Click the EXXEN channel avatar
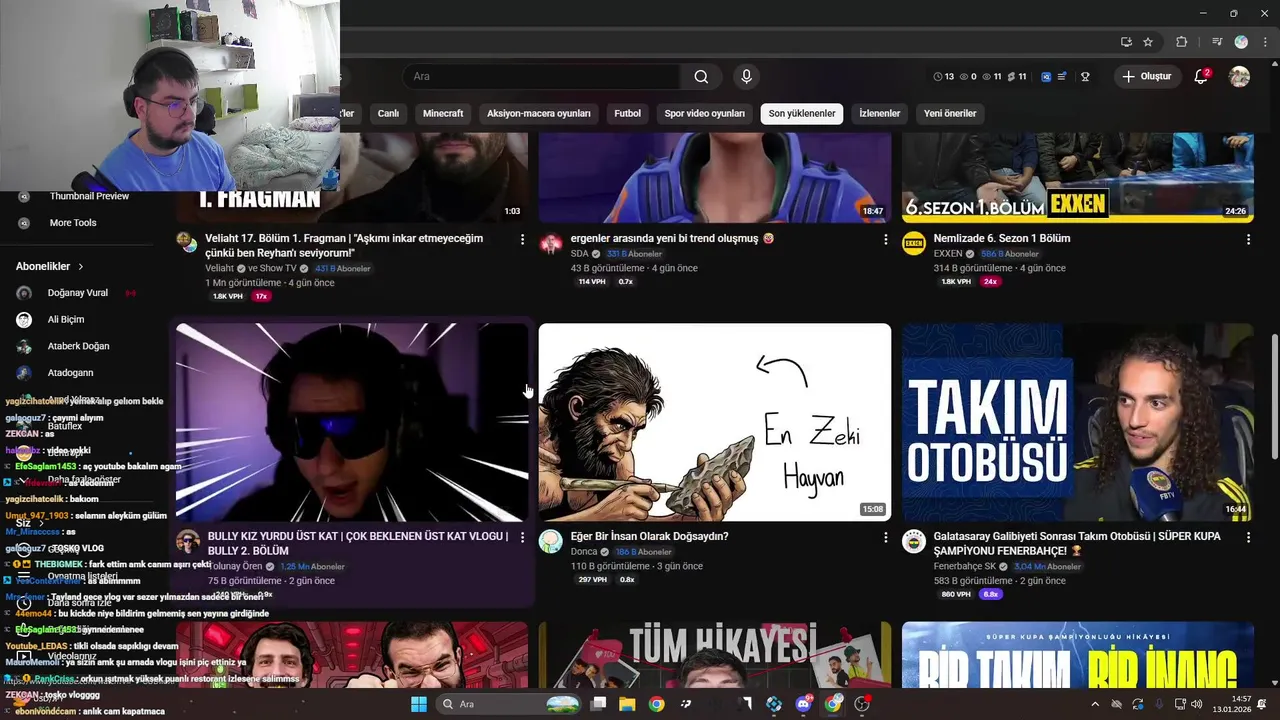Viewport: 1280px width, 720px height. pos(914,243)
